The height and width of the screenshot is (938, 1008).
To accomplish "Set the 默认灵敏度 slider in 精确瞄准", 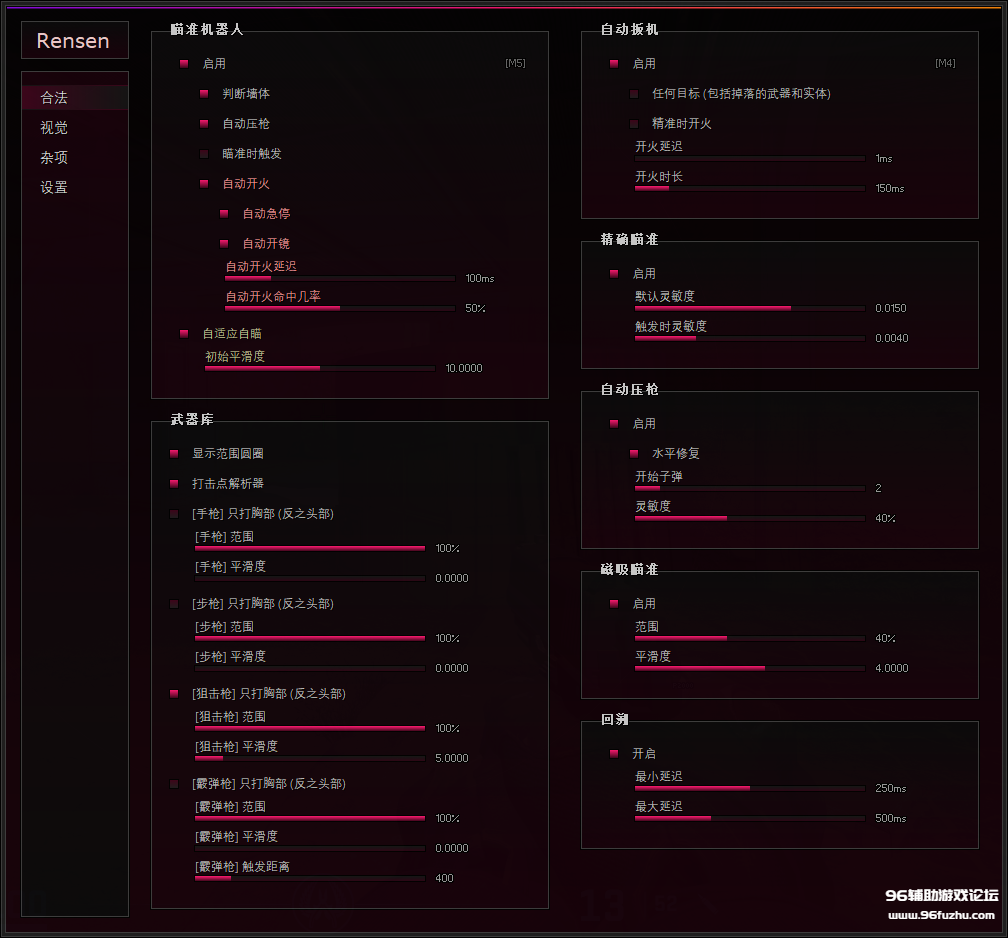I will coord(750,308).
